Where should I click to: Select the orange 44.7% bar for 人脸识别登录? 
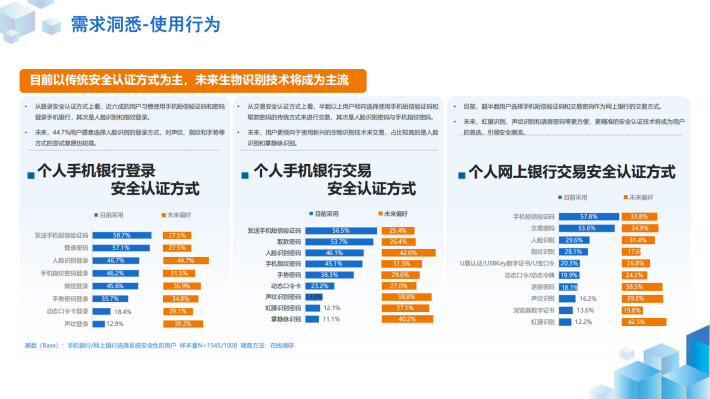[x=186, y=260]
